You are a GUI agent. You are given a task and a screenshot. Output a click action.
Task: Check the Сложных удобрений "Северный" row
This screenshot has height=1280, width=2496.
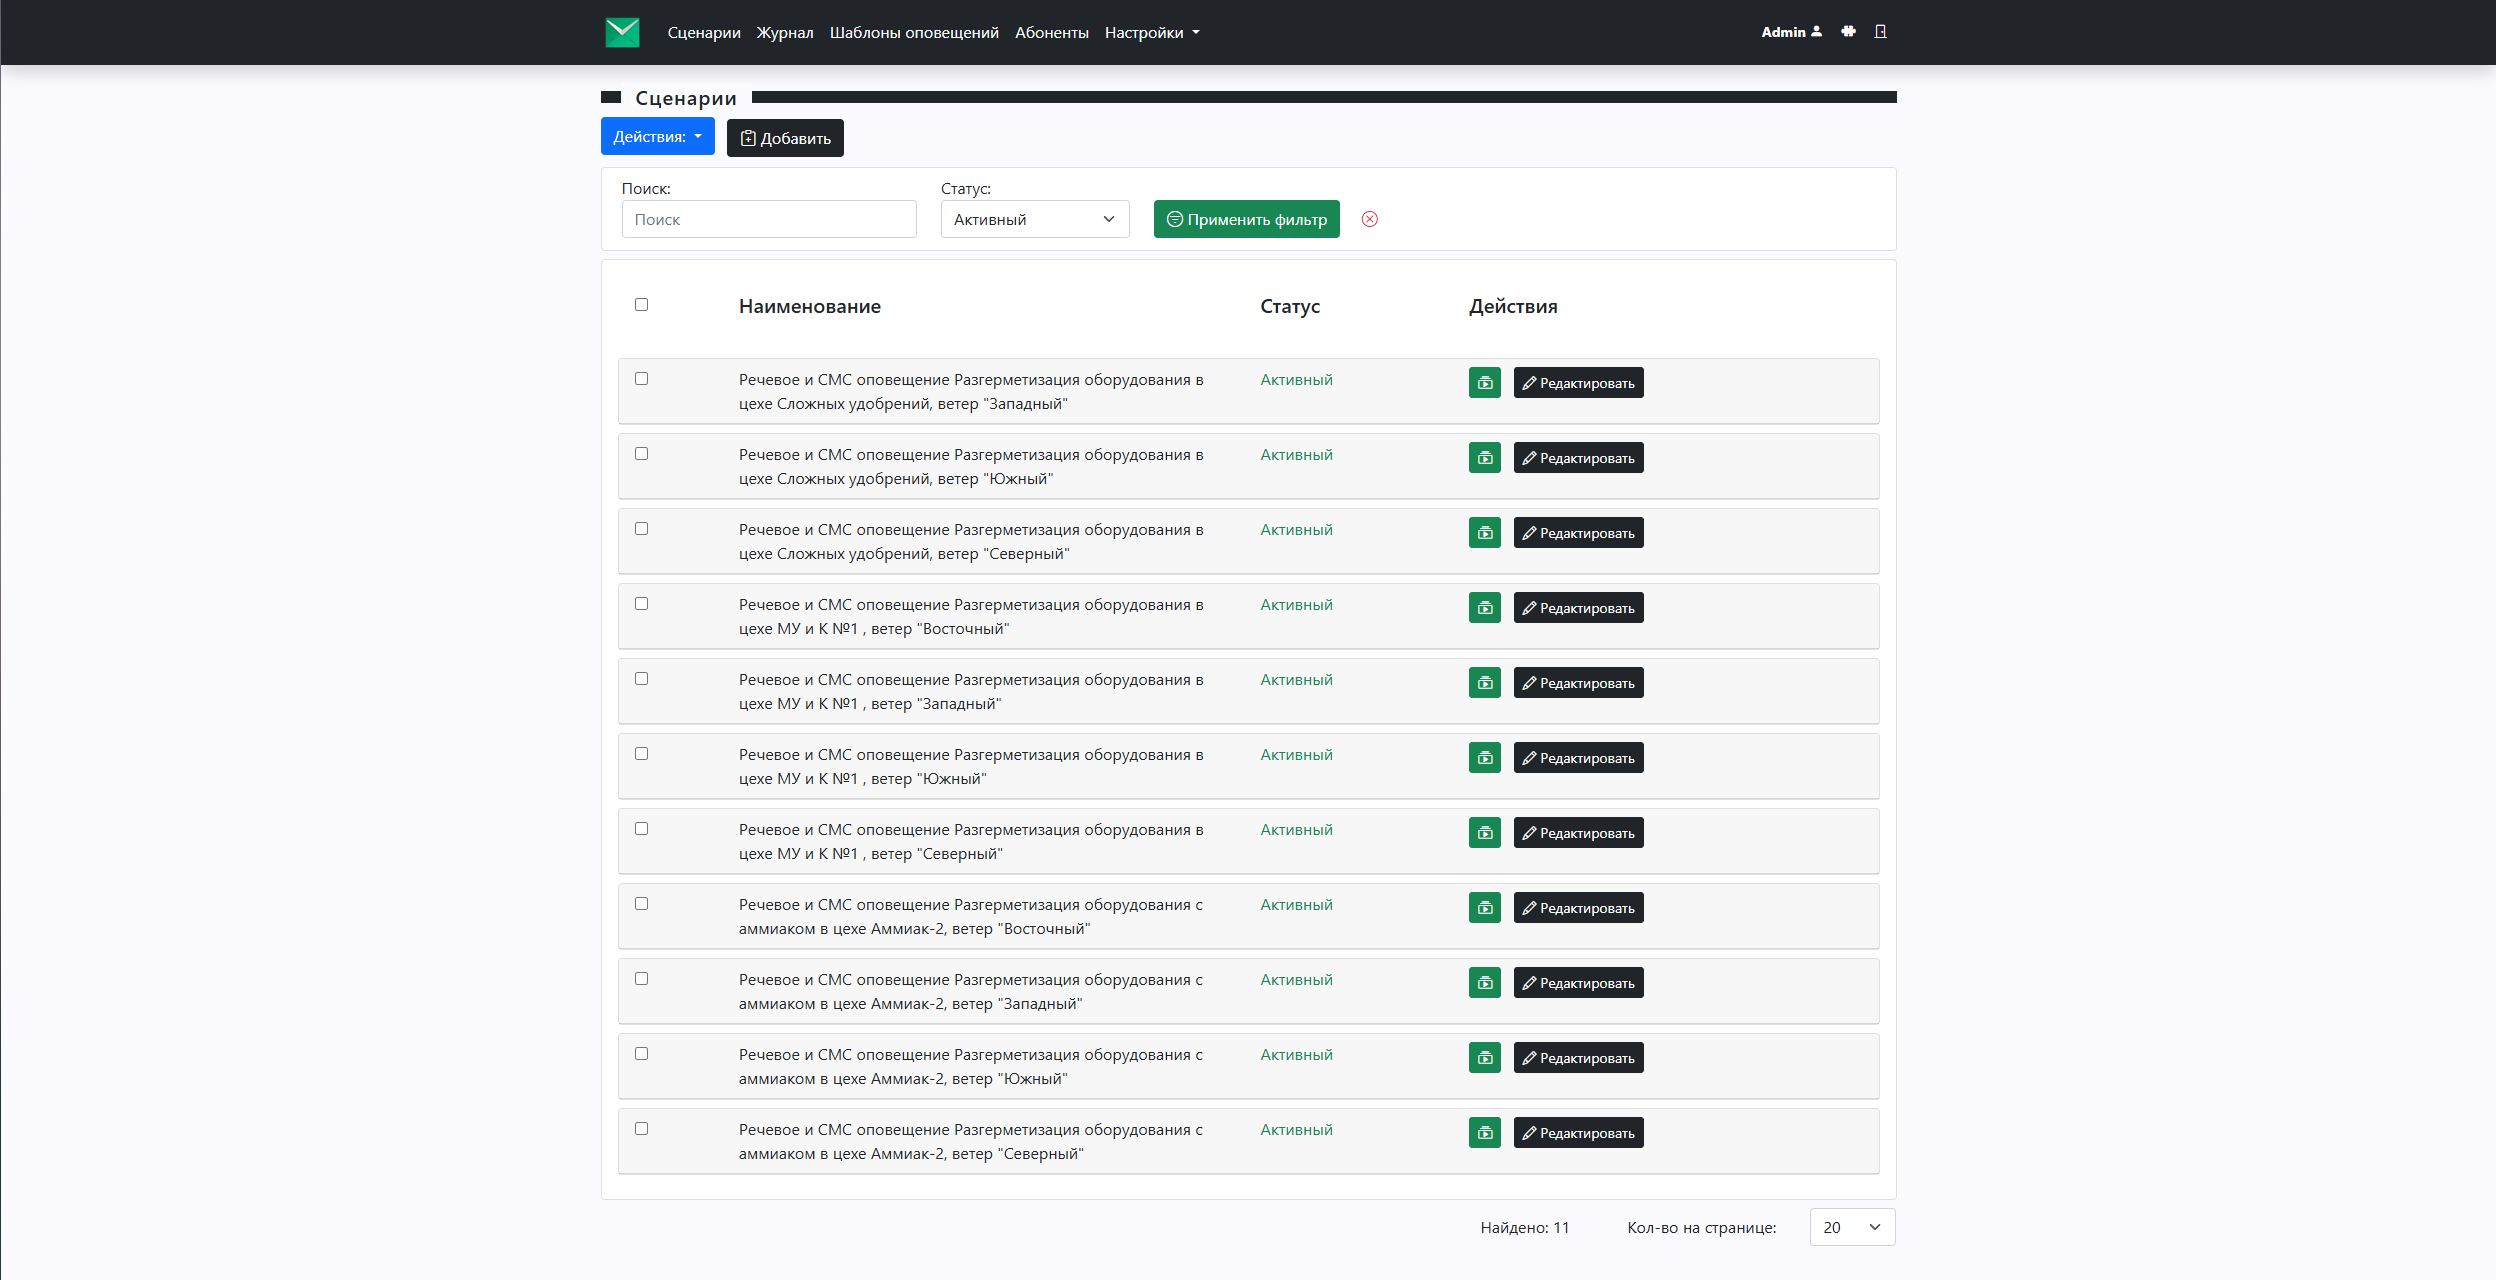(642, 529)
